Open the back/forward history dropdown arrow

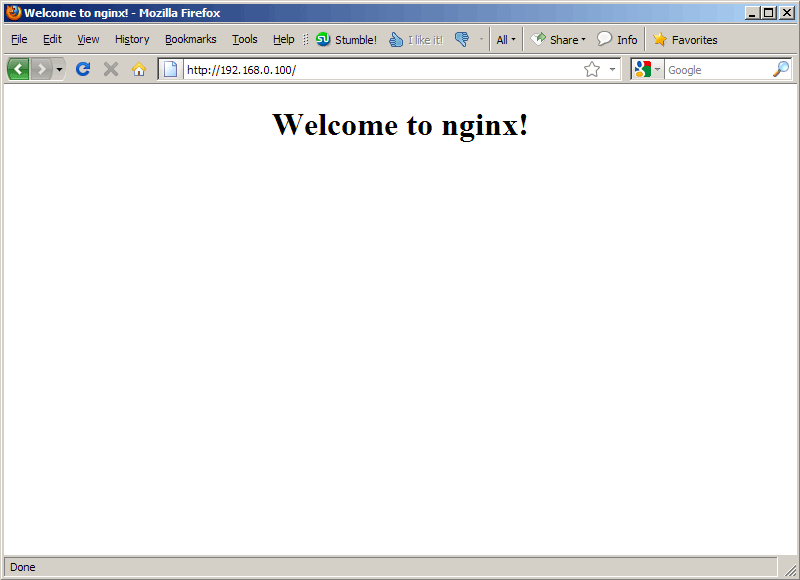pyautogui.click(x=59, y=69)
